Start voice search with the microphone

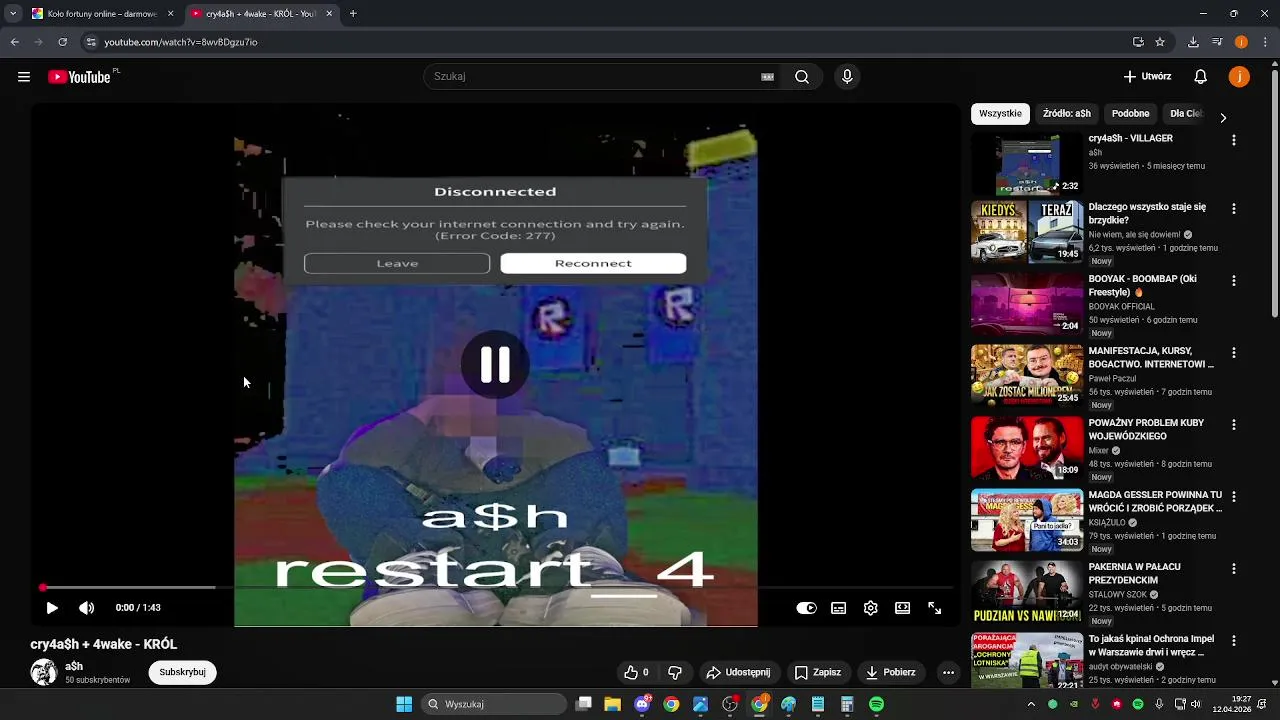click(x=847, y=77)
